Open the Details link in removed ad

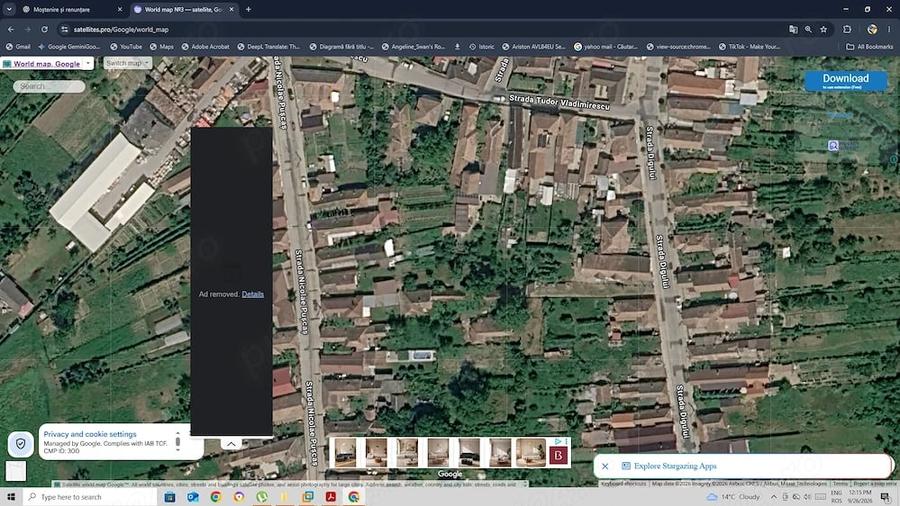coord(253,294)
